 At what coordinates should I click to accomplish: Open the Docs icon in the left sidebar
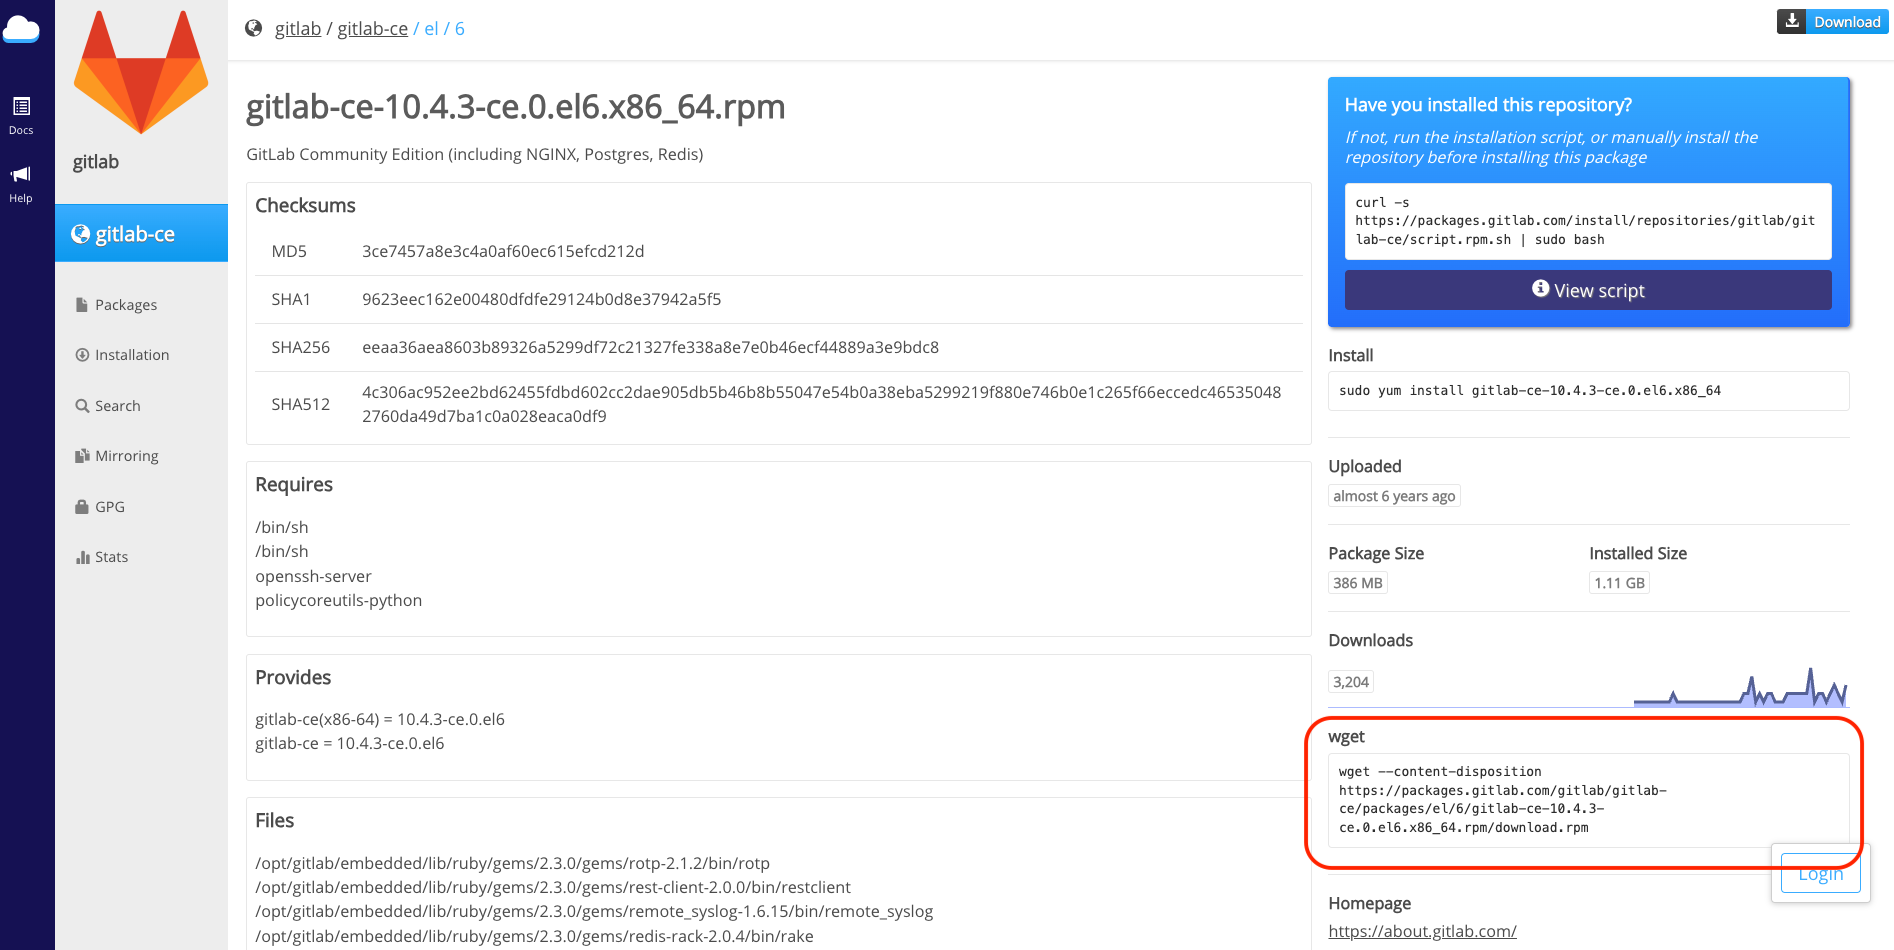point(21,108)
